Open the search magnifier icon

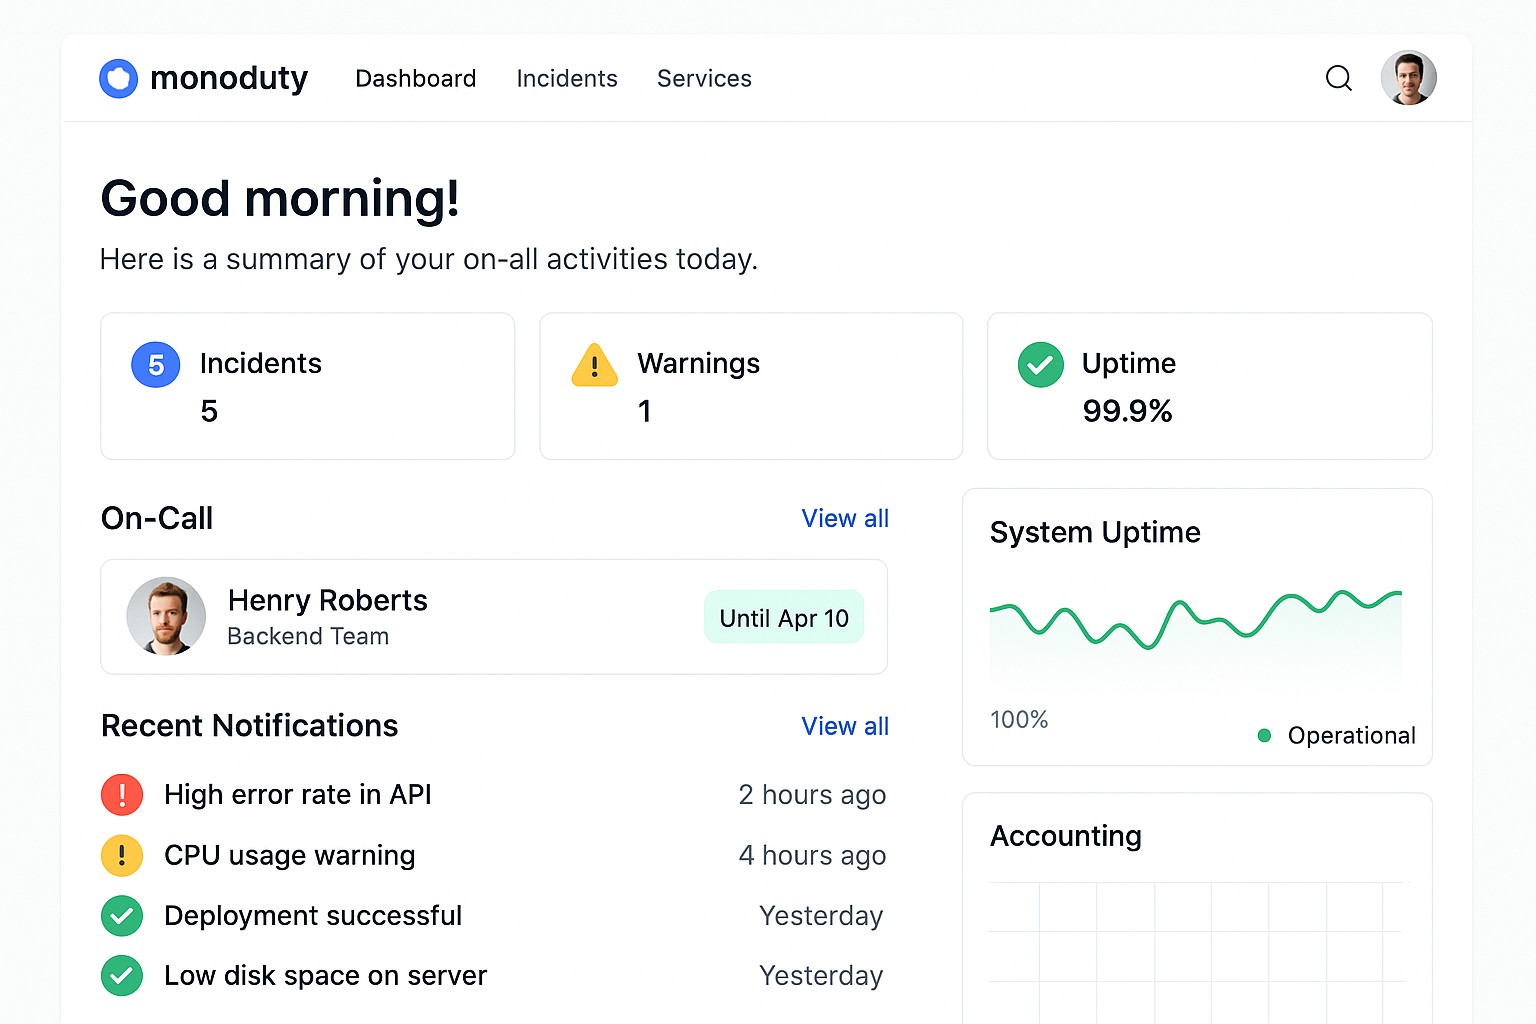coord(1339,78)
